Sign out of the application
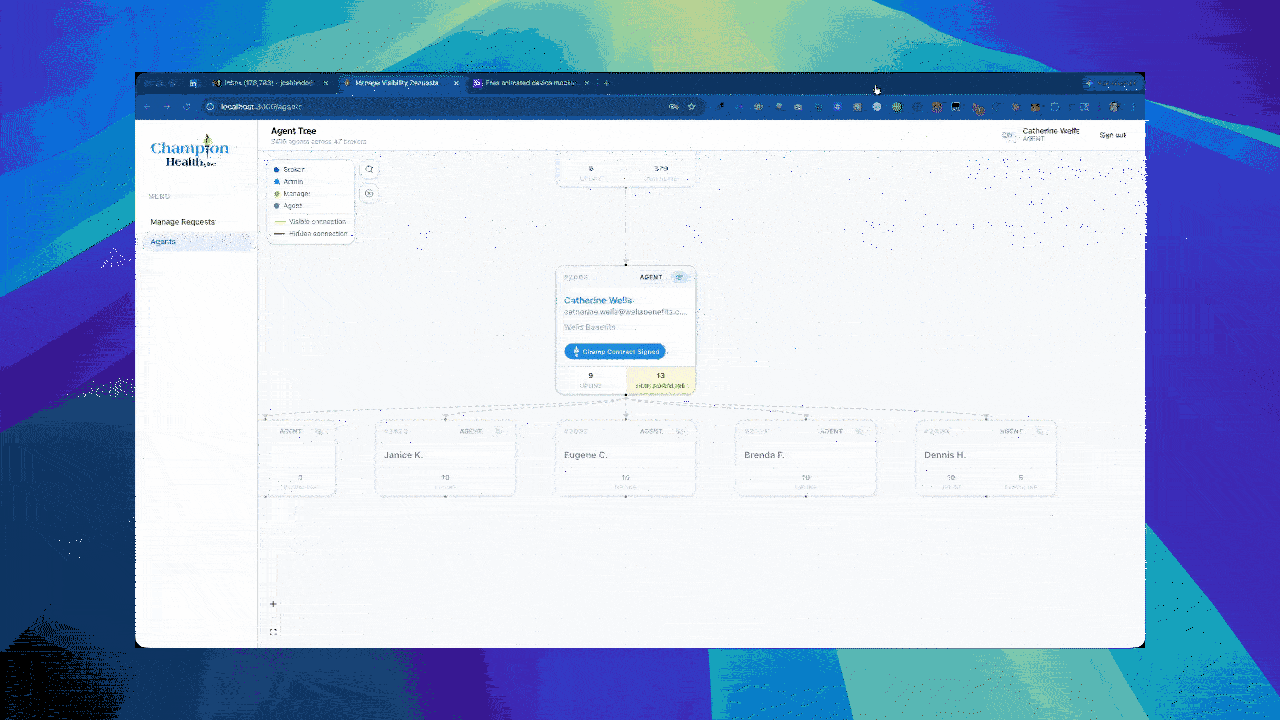The image size is (1280, 720). (x=1113, y=133)
